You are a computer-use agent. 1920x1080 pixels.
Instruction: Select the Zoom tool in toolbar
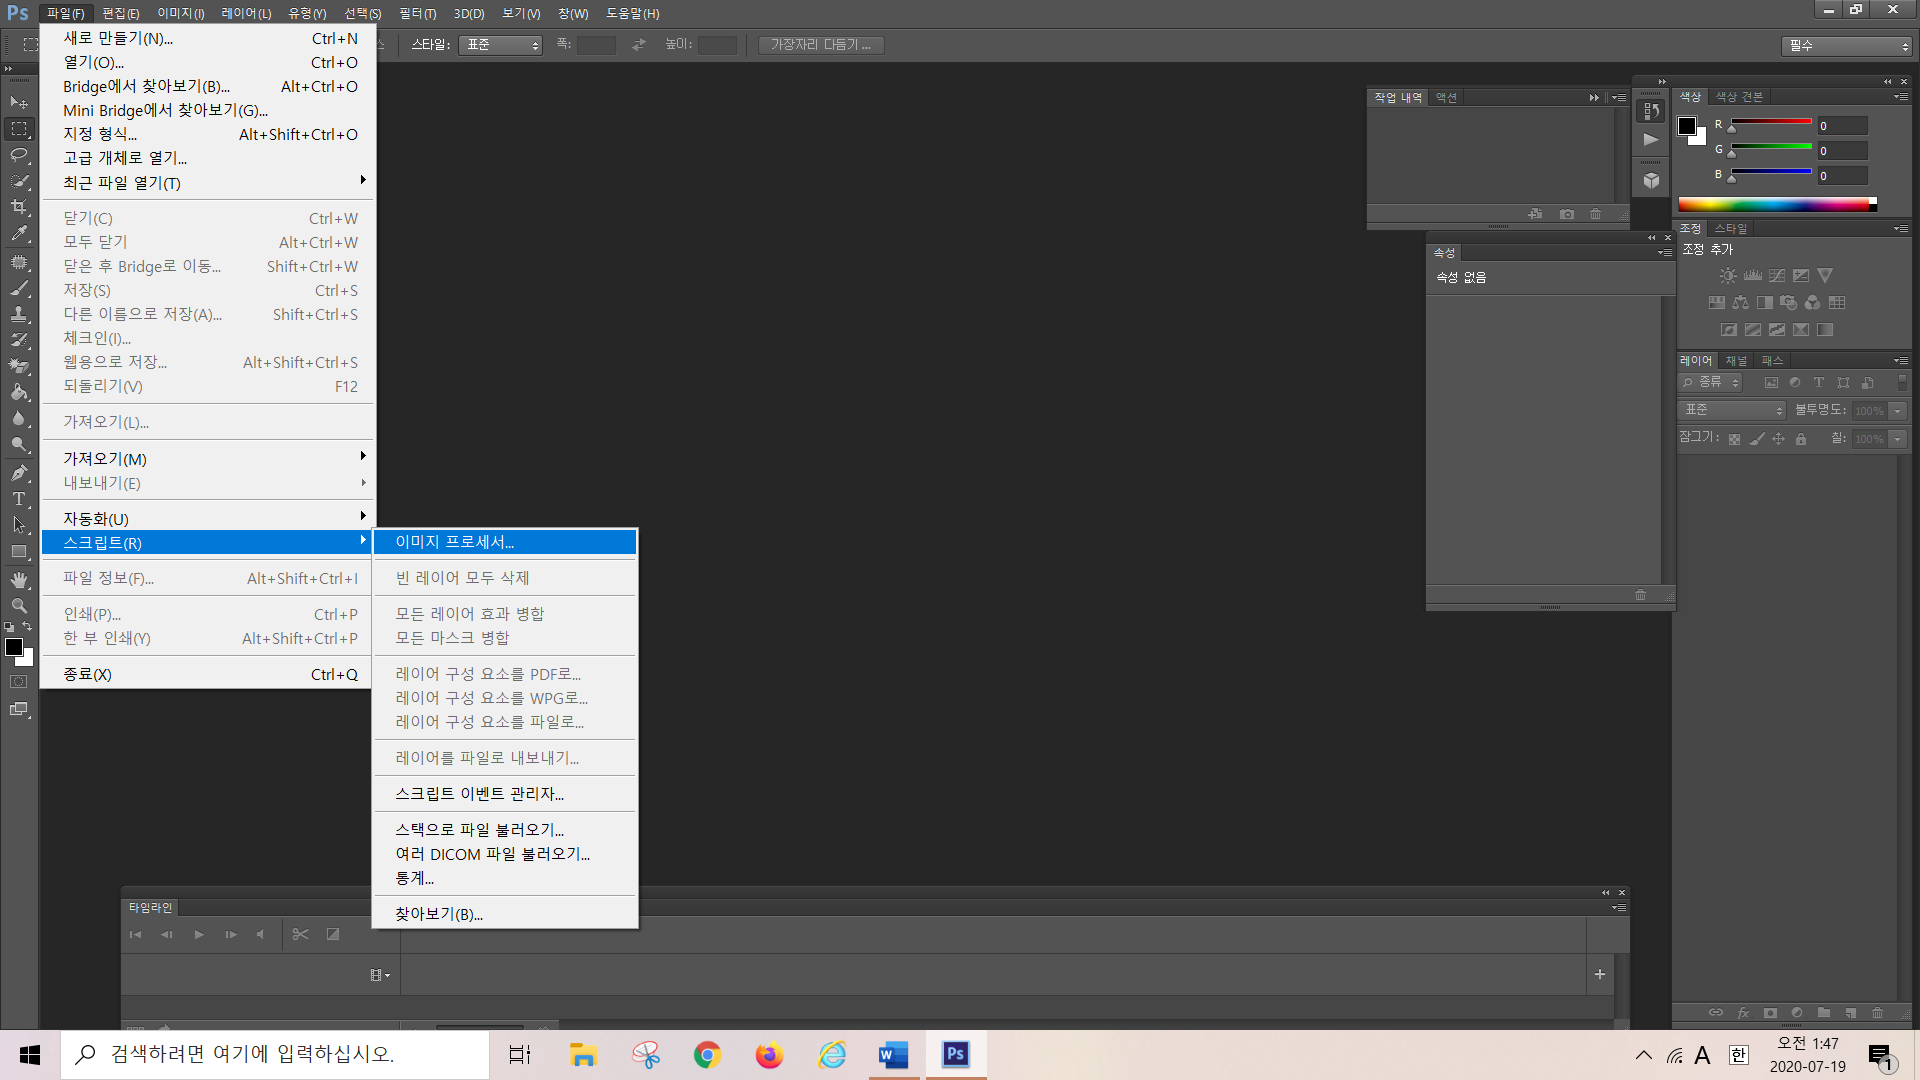point(19,606)
